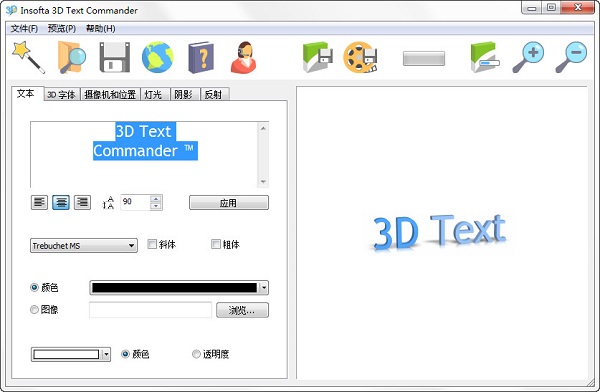Align text center
600x392 pixels.
tap(61, 202)
